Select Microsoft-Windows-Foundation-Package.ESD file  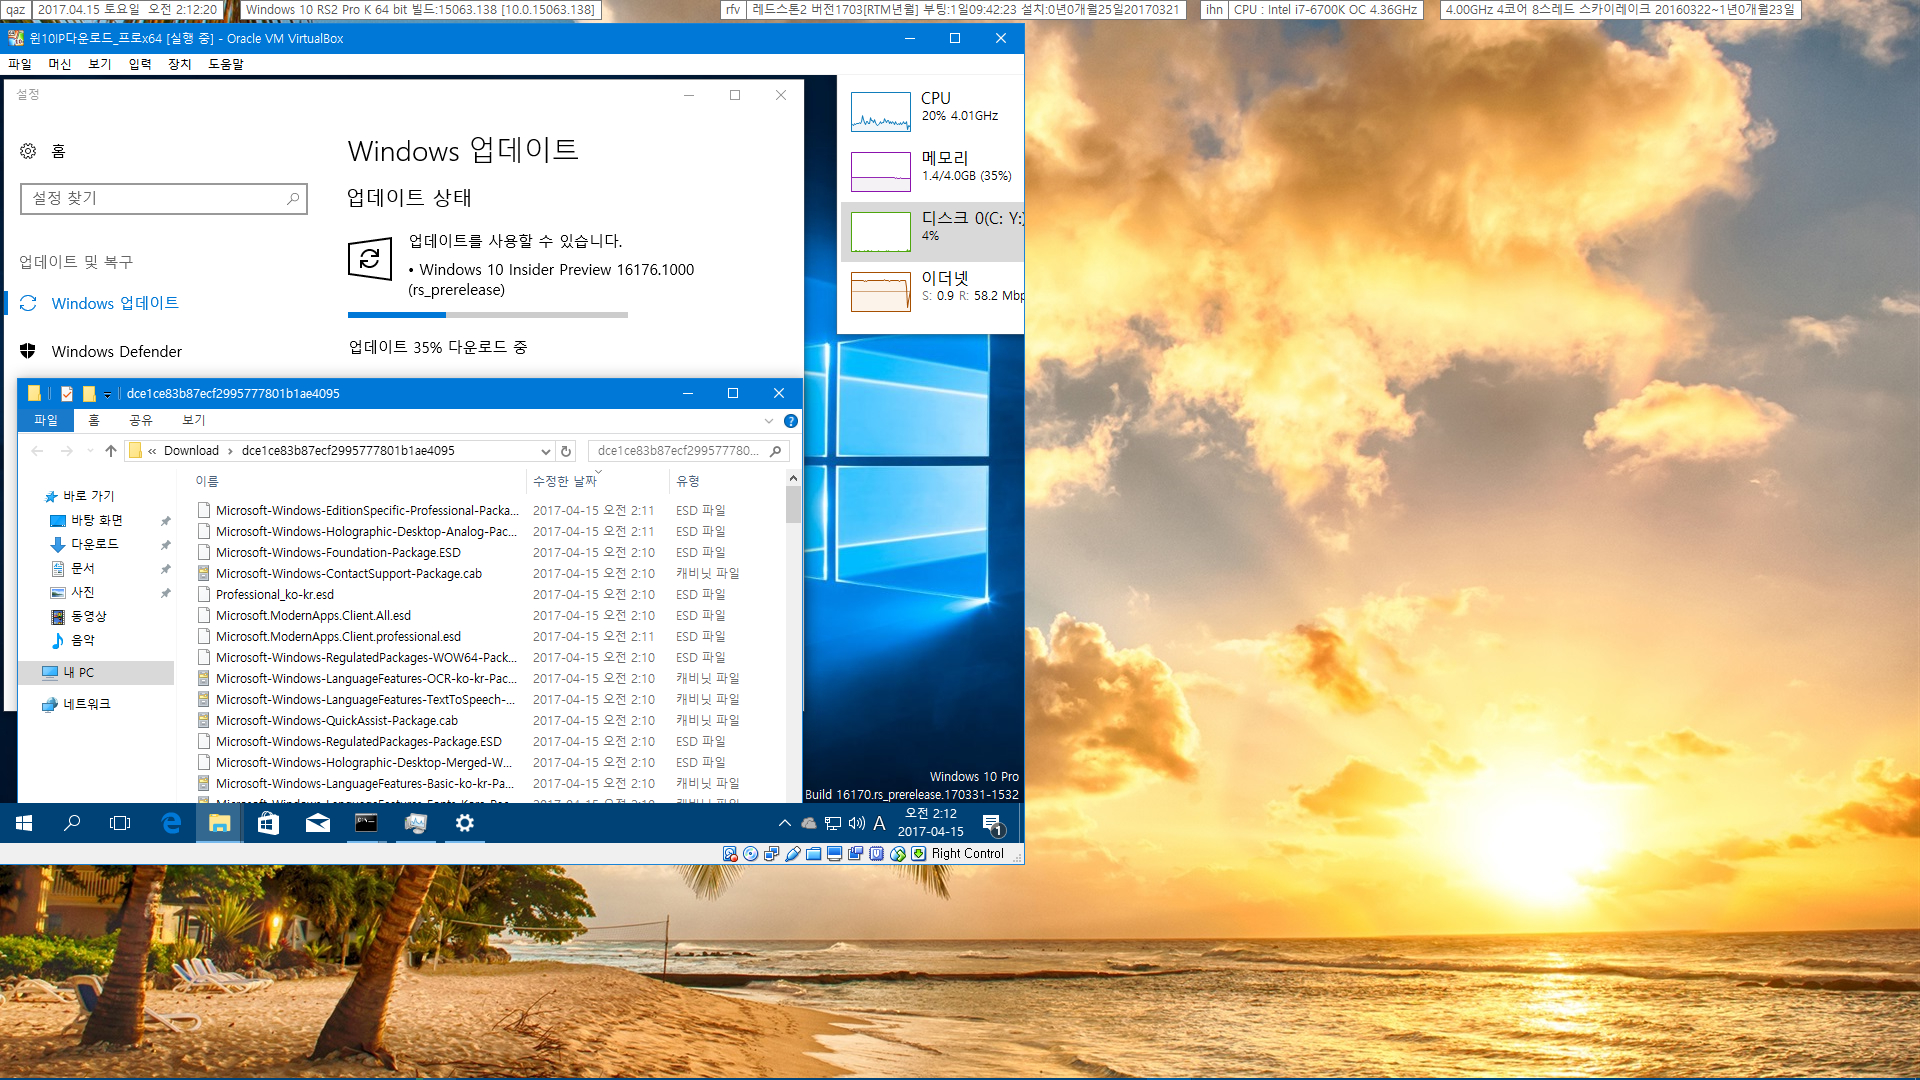pos(338,552)
